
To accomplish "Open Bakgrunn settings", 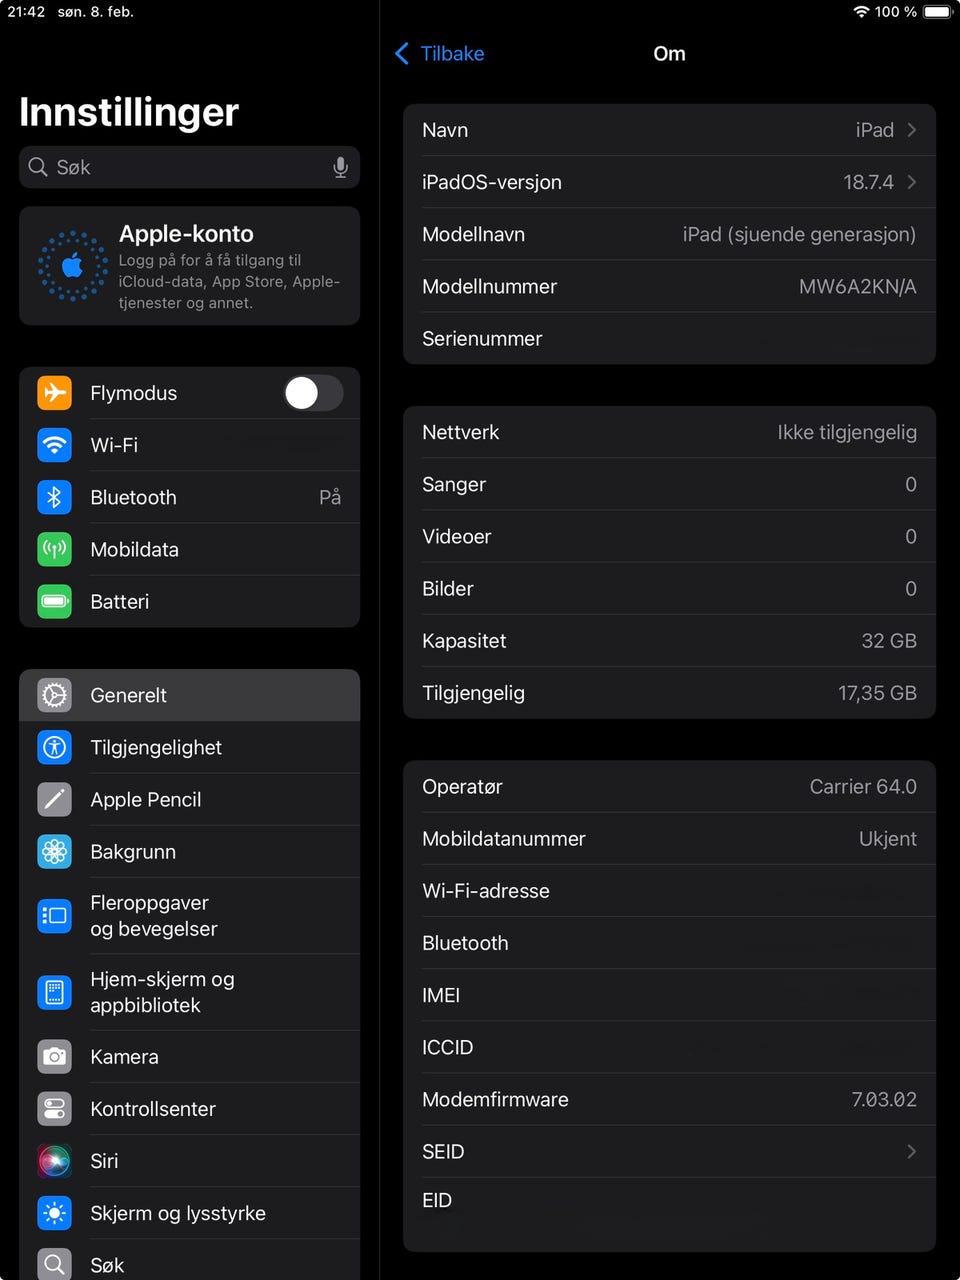I will click(189, 851).
